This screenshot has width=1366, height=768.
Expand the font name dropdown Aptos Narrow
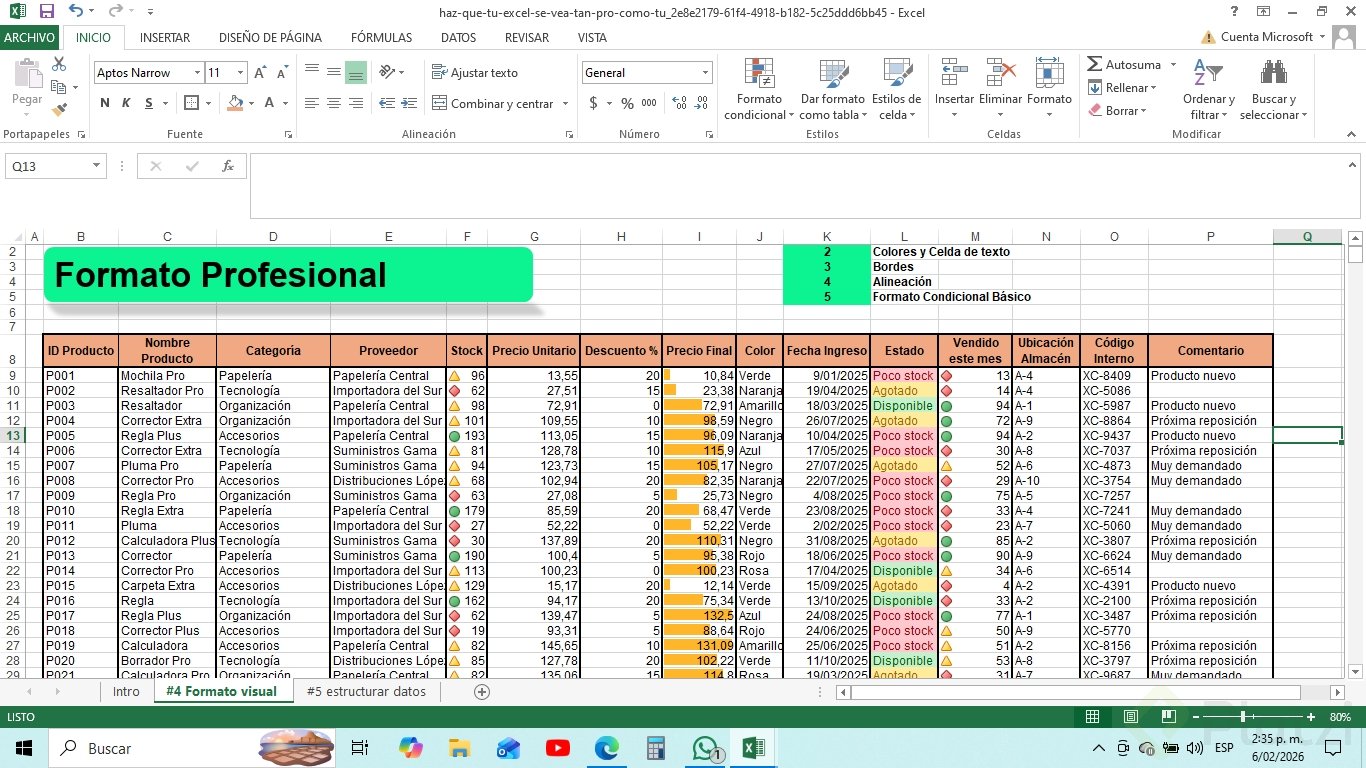[195, 73]
